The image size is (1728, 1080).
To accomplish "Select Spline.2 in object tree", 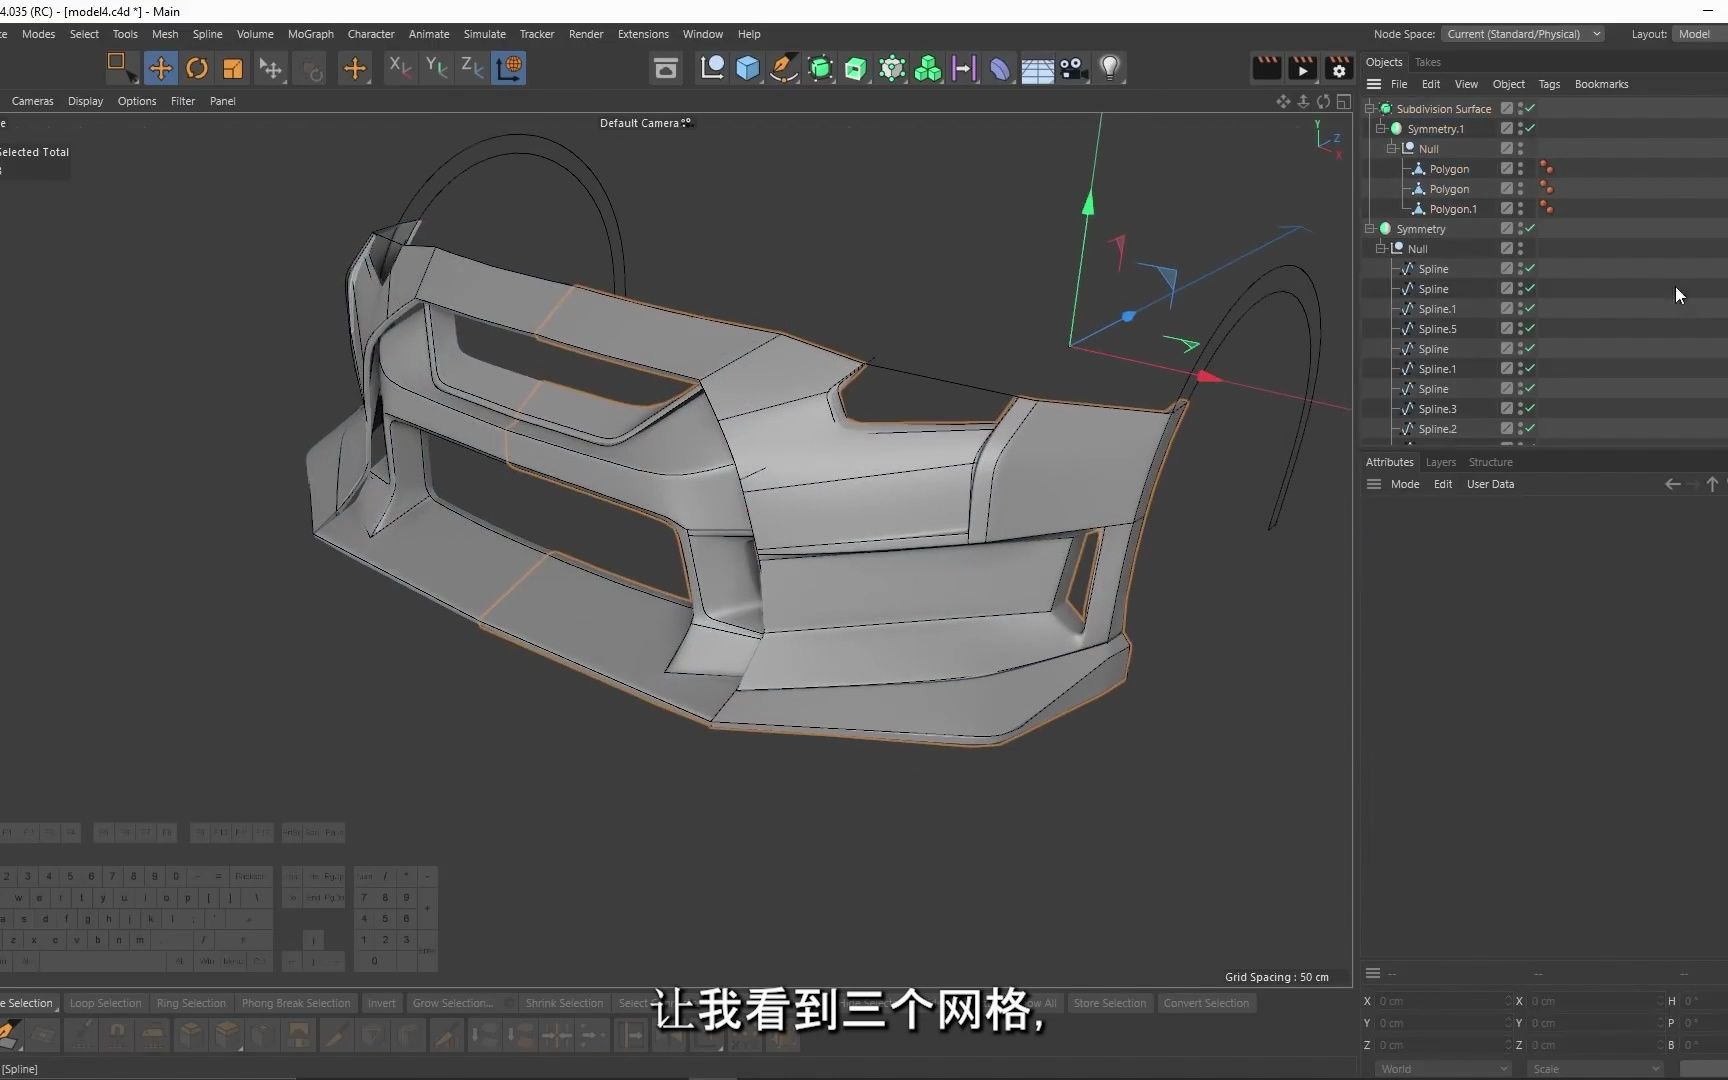I will coord(1437,429).
